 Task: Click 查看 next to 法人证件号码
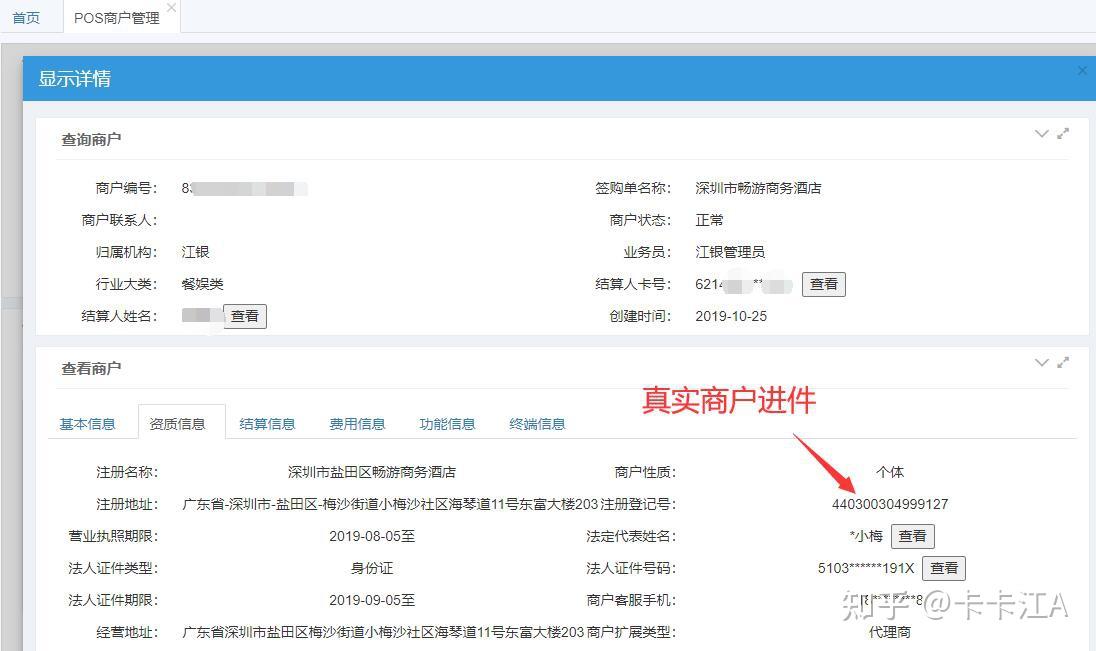[944, 568]
